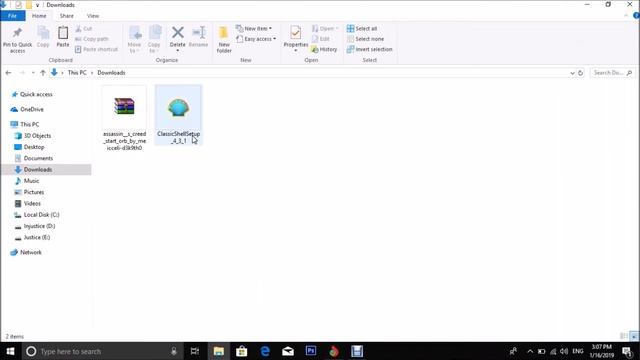Go up one folder level
Viewport: 640px width, 360px height.
43,73
